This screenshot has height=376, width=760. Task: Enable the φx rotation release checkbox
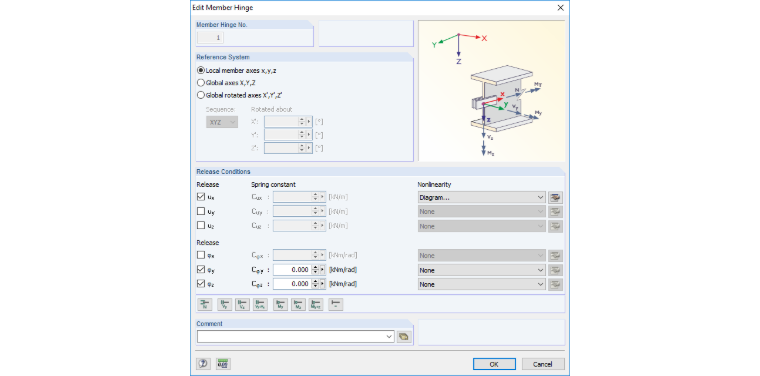point(201,255)
